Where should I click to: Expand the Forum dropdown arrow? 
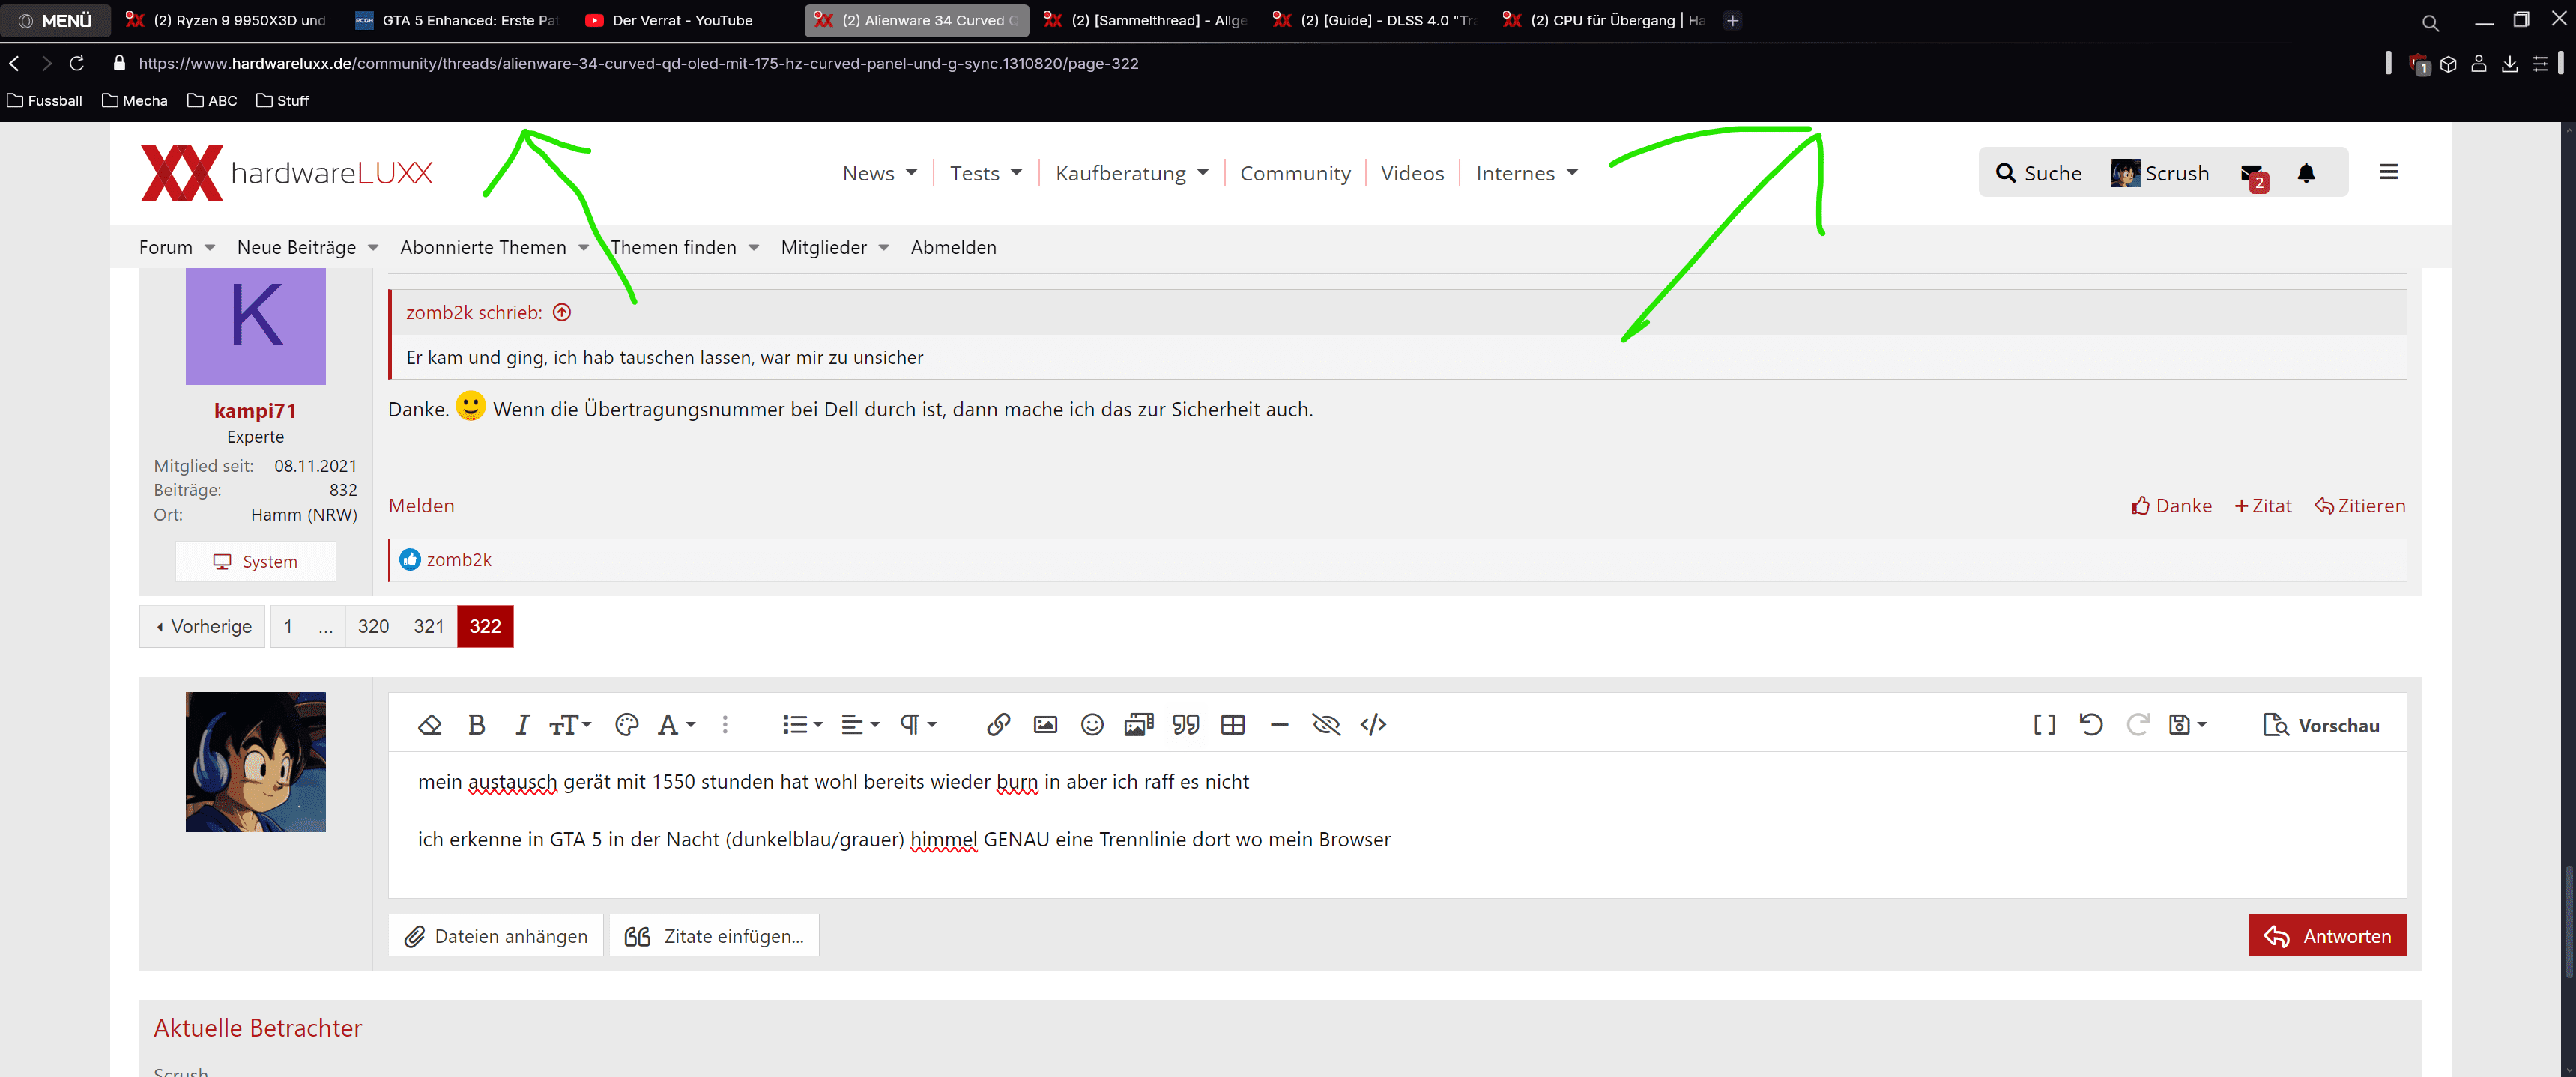210,248
